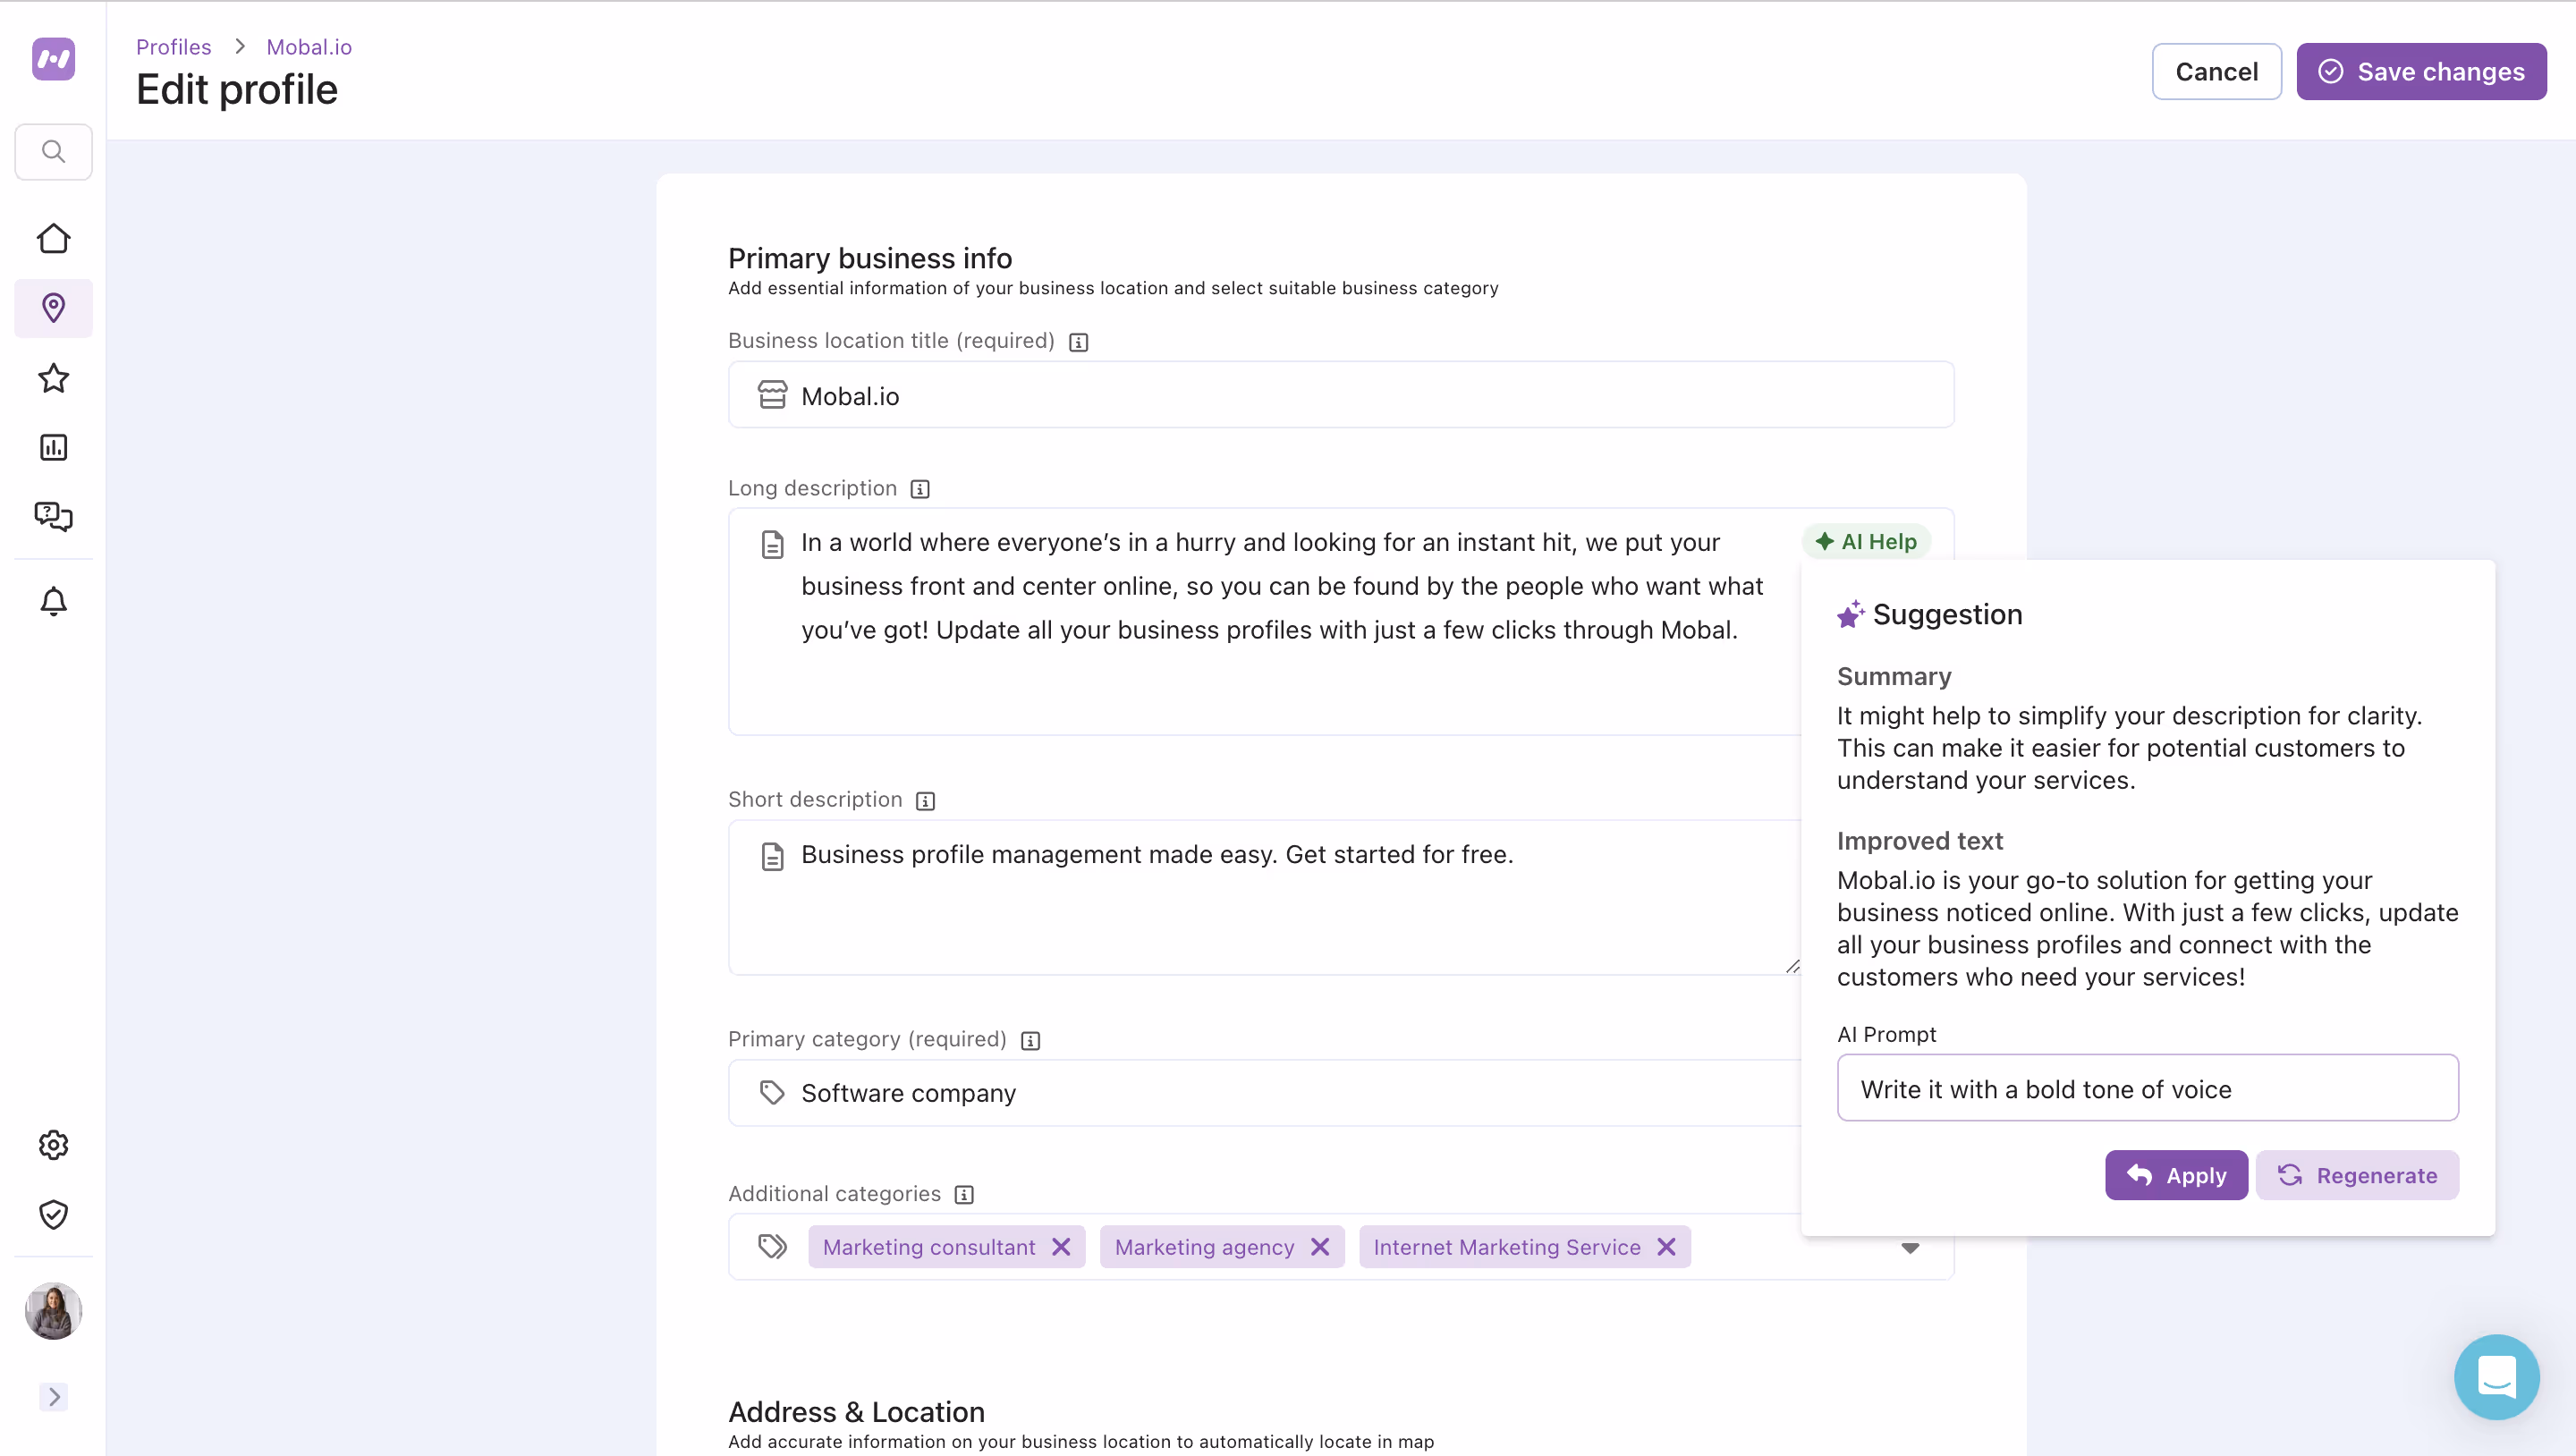Click the store icon in the title field
The height and width of the screenshot is (1456, 2576).
pos(772,395)
